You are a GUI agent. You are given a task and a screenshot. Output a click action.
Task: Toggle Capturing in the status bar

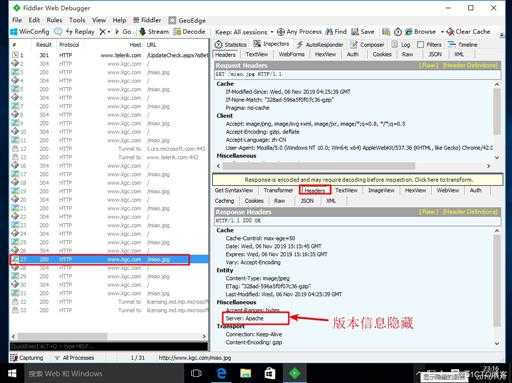(27, 358)
